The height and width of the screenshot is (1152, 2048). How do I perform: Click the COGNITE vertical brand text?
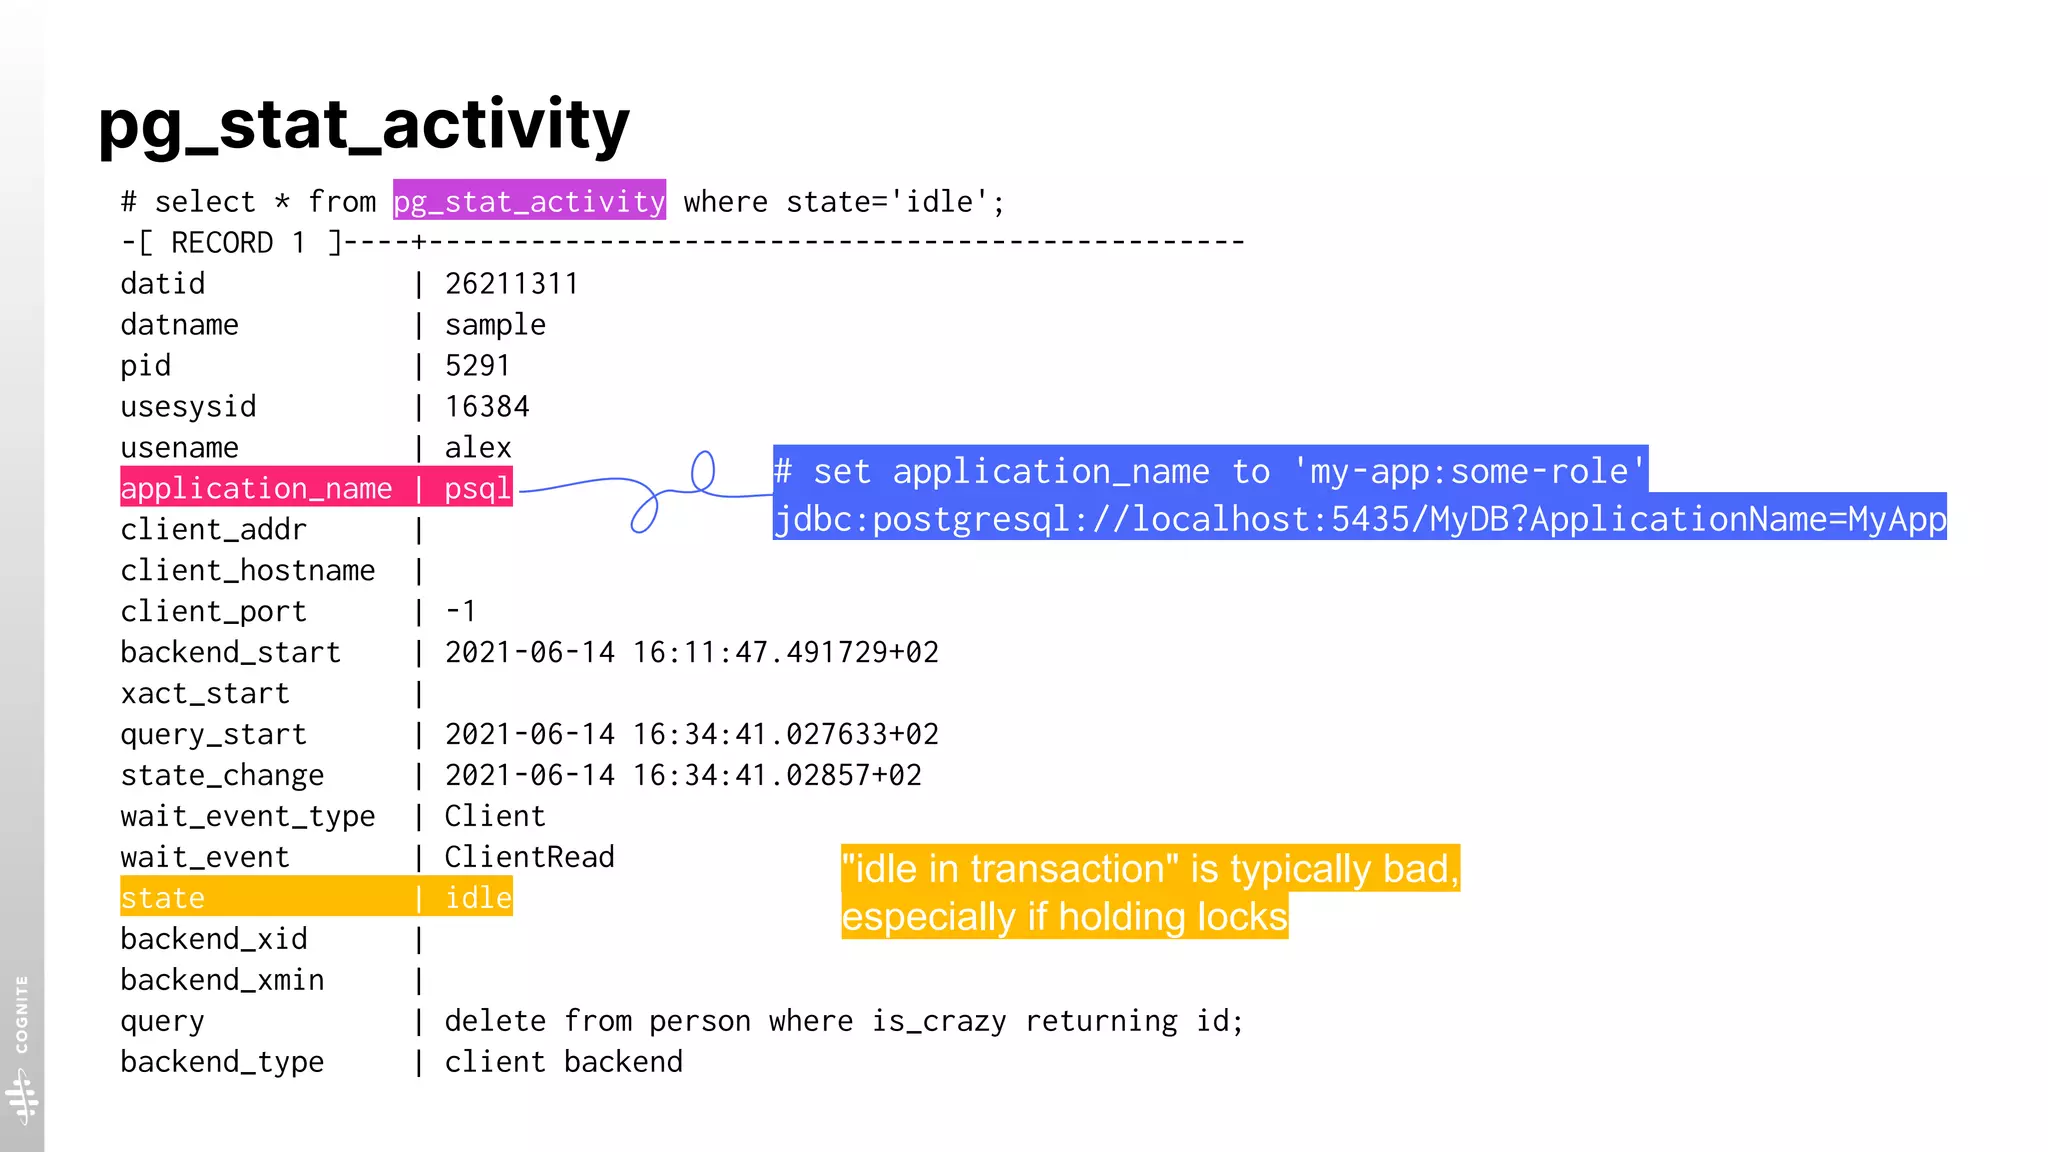(21, 1014)
